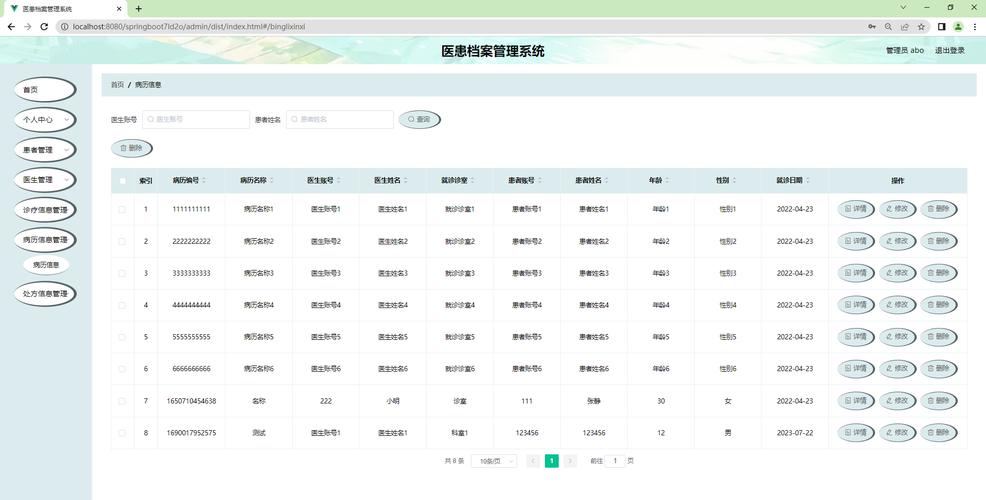This screenshot has height=500, width=986.
Task: Click 首页 in the breadcrumb
Action: (x=118, y=84)
